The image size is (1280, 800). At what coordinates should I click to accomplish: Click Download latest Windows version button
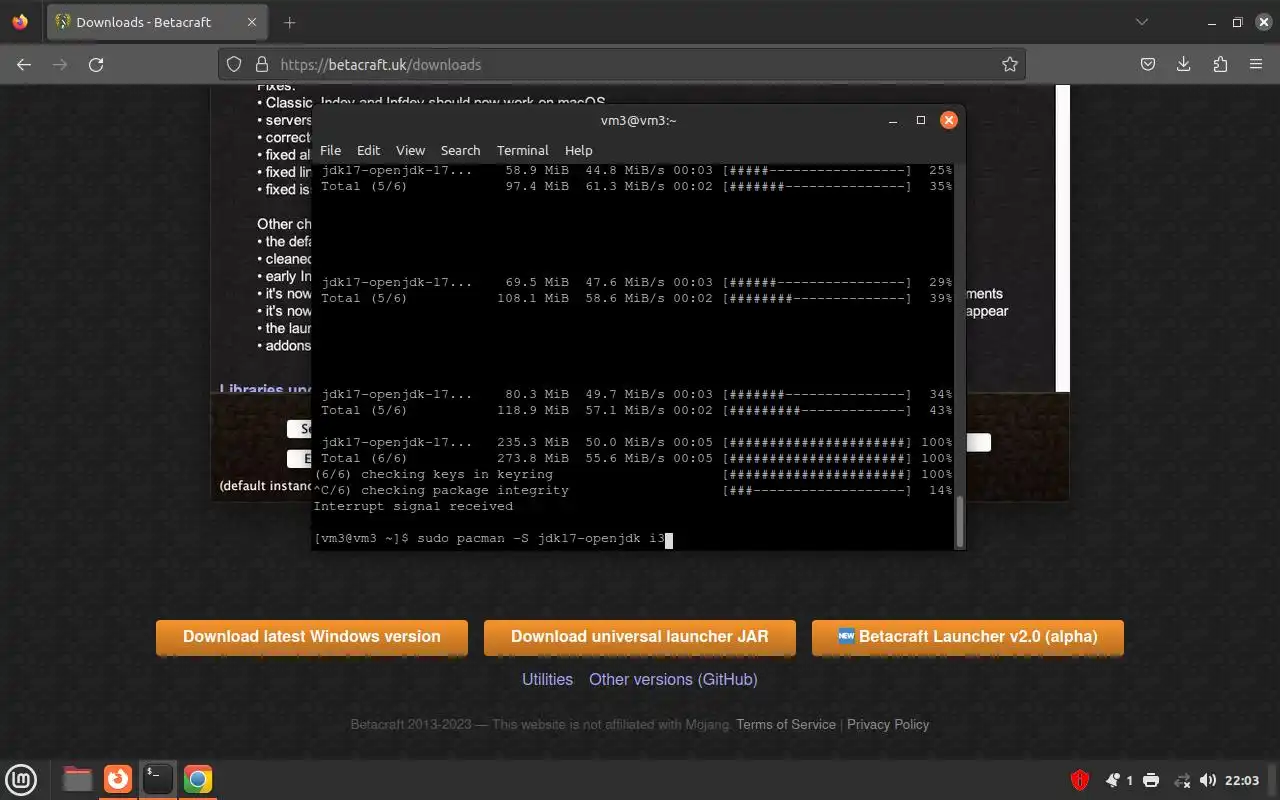pos(312,637)
